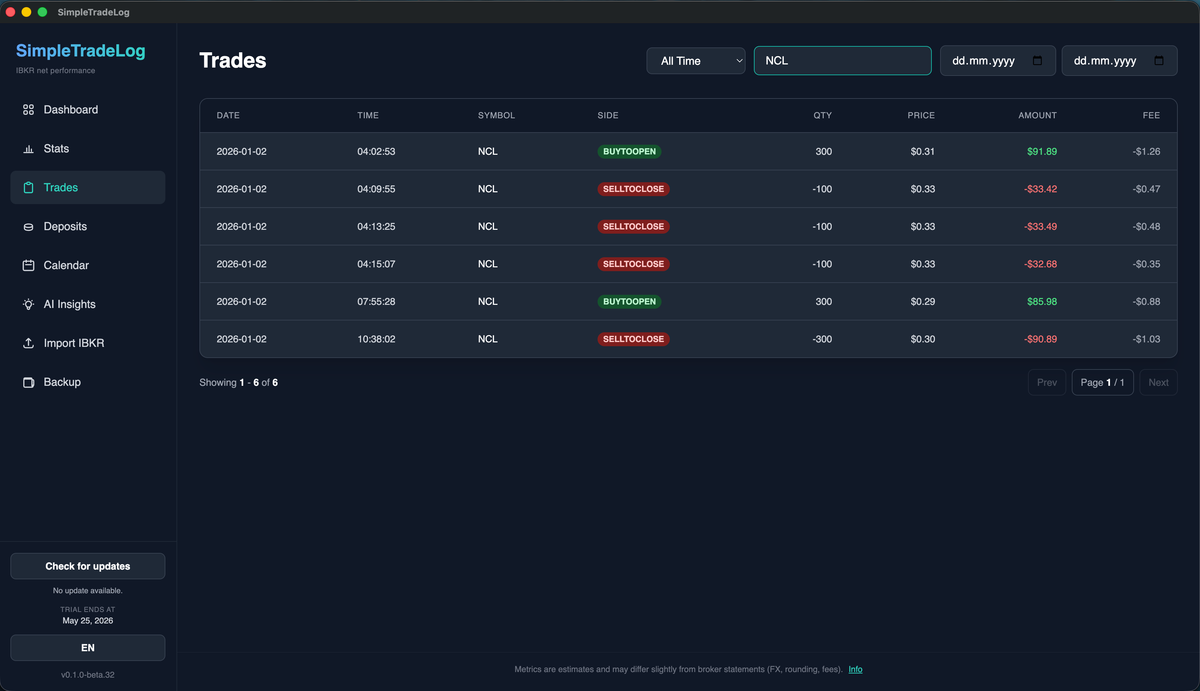
Task: Open the Backup page label
Action: coord(62,382)
